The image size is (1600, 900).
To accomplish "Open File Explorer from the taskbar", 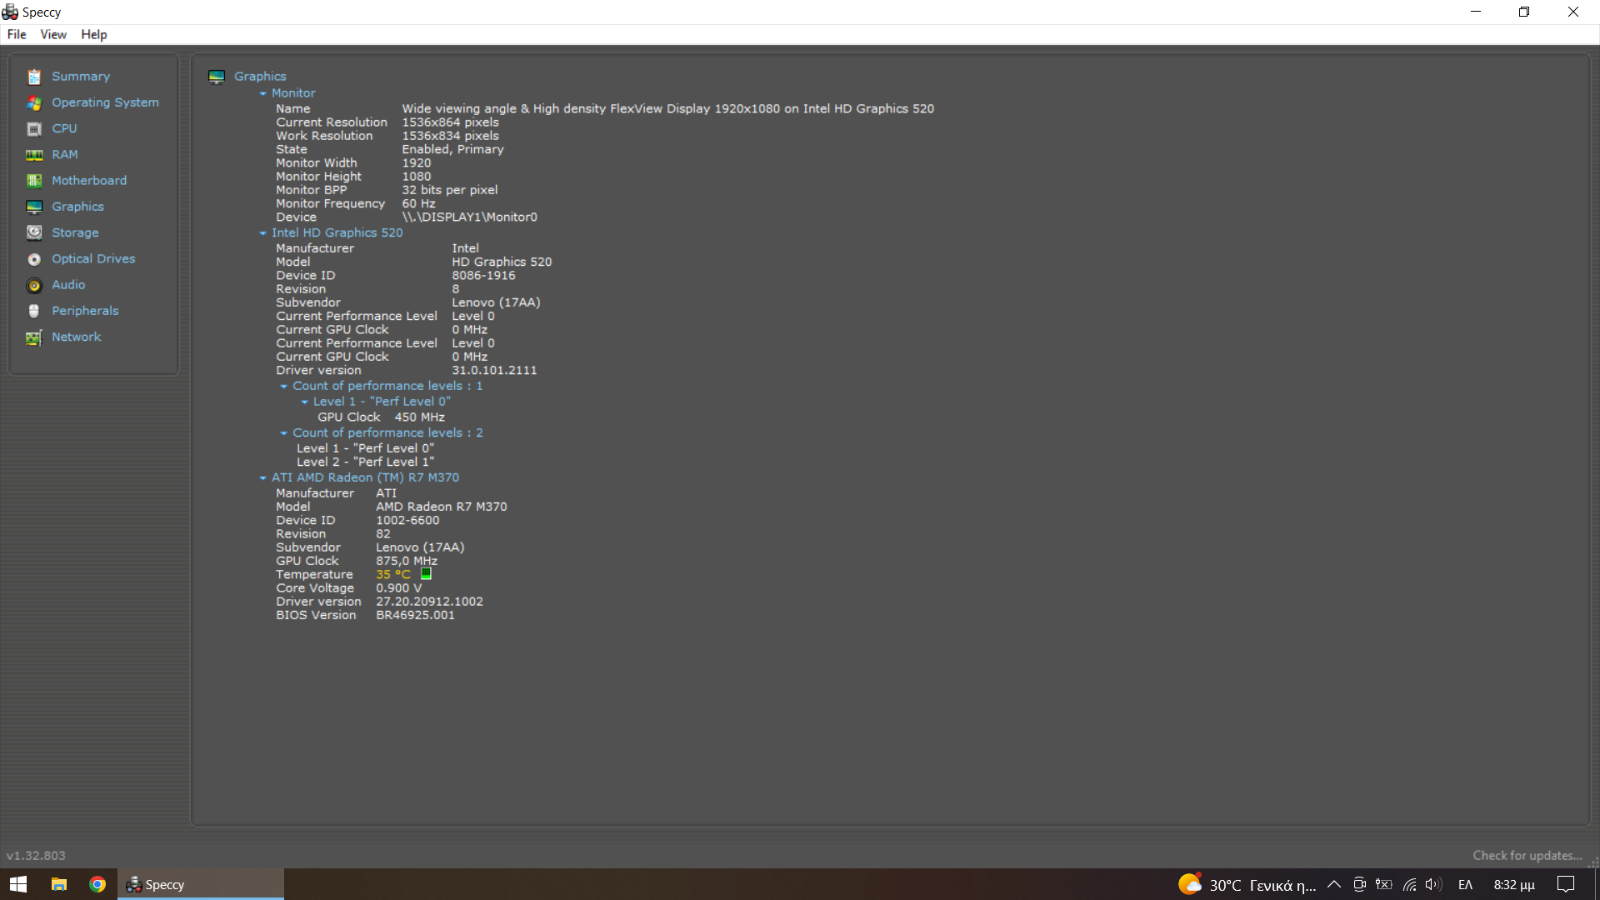I will 59,884.
